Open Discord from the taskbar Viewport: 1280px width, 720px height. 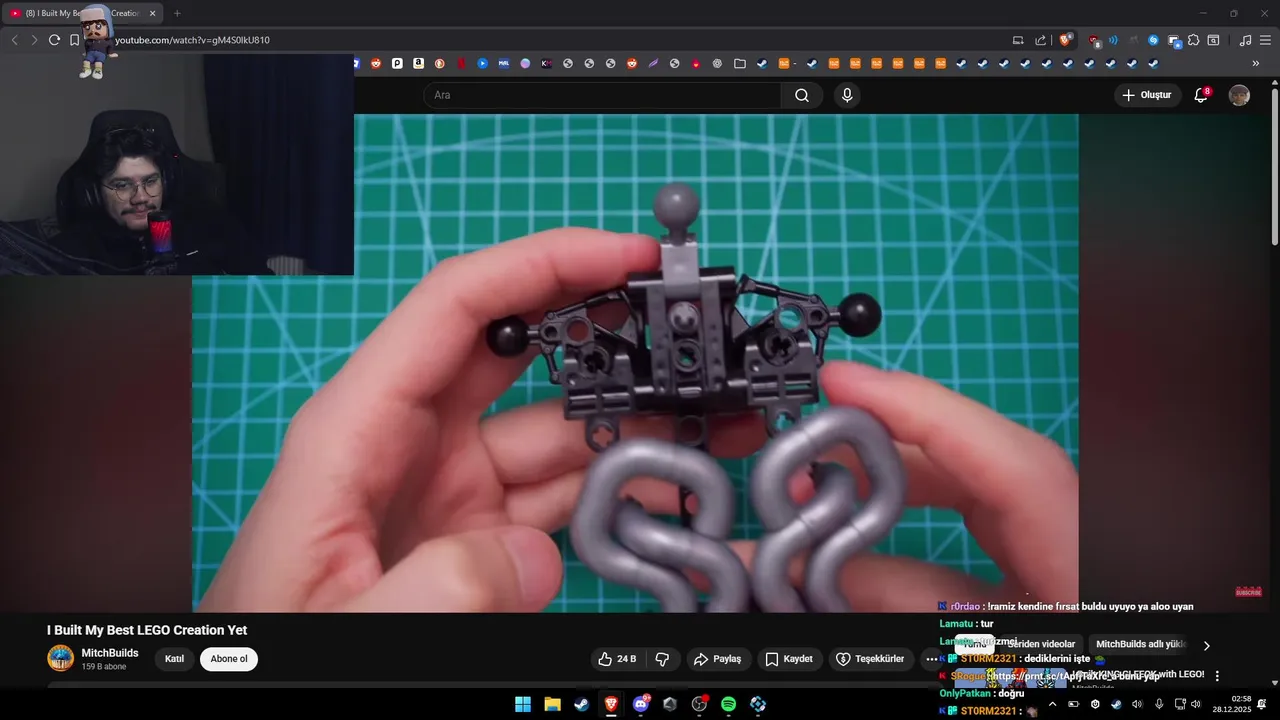tap(641, 704)
